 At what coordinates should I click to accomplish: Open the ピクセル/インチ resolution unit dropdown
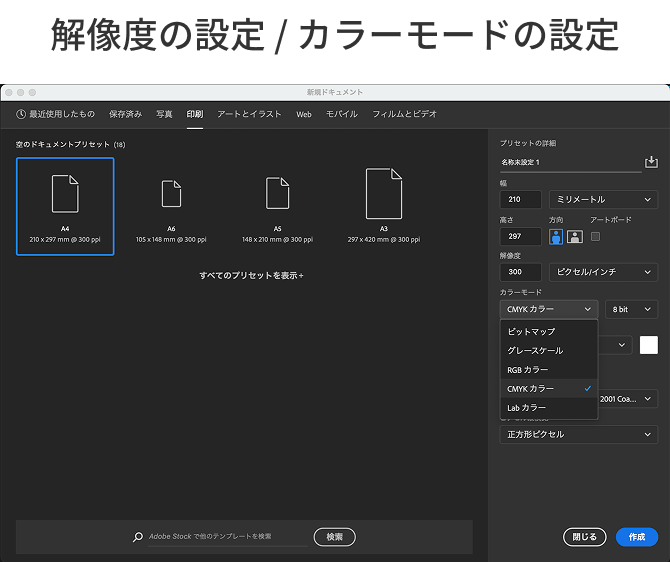point(603,272)
